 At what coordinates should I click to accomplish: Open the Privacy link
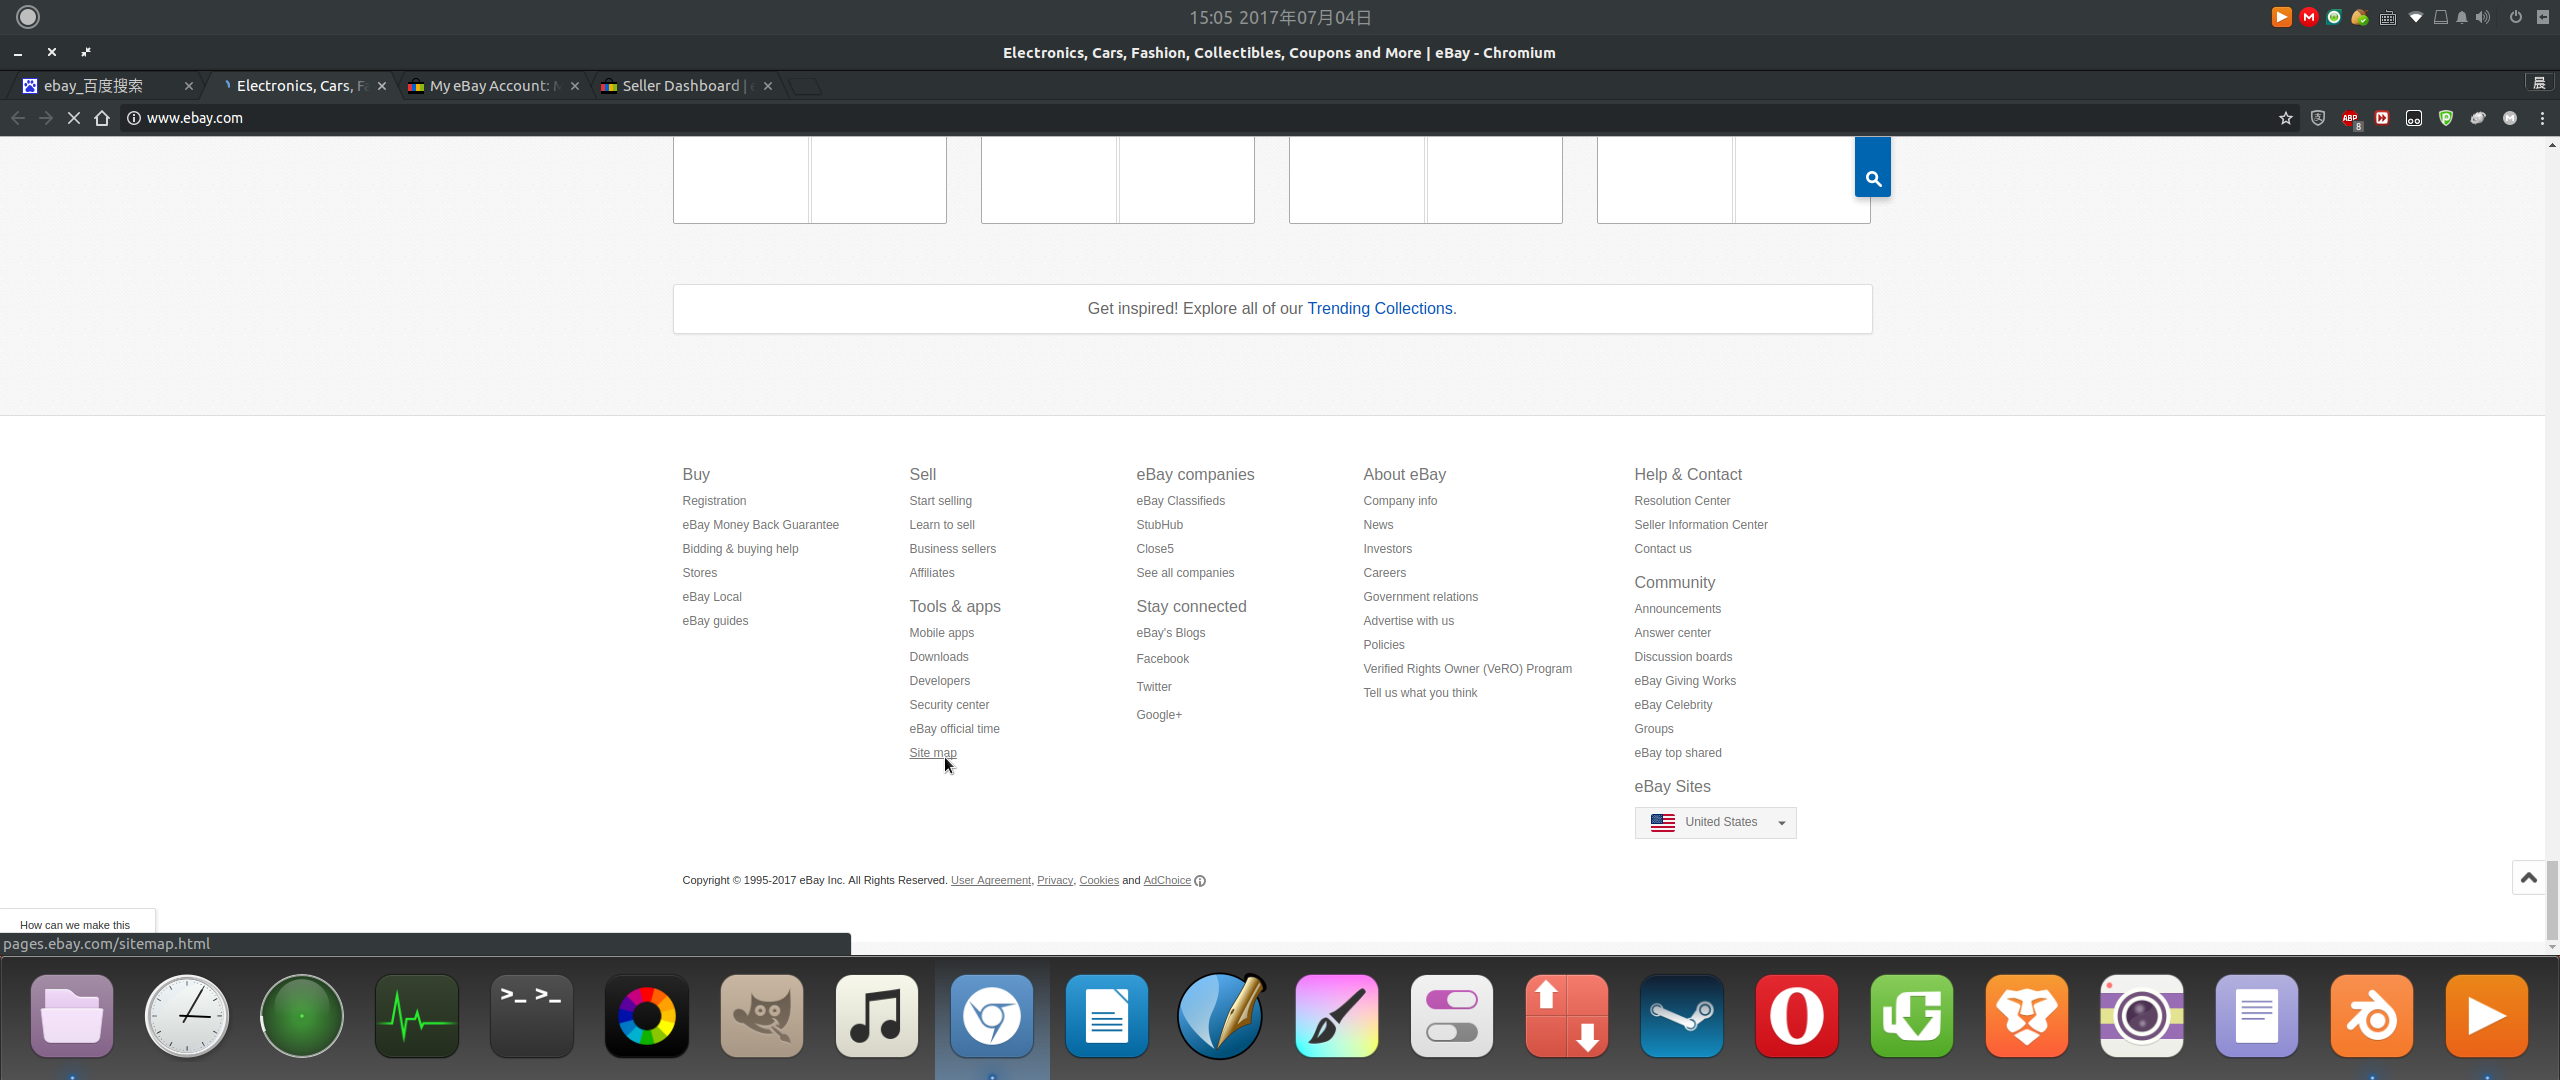pyautogui.click(x=1054, y=881)
